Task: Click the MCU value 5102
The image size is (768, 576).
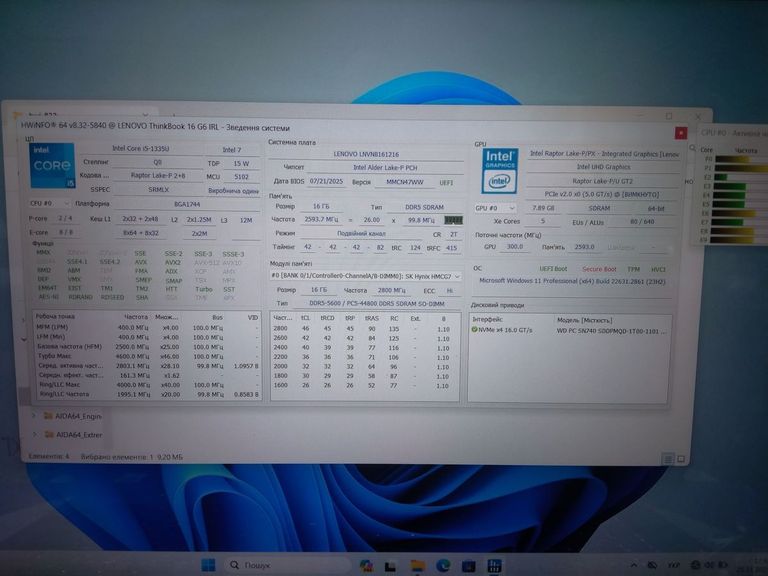Action: pos(241,177)
